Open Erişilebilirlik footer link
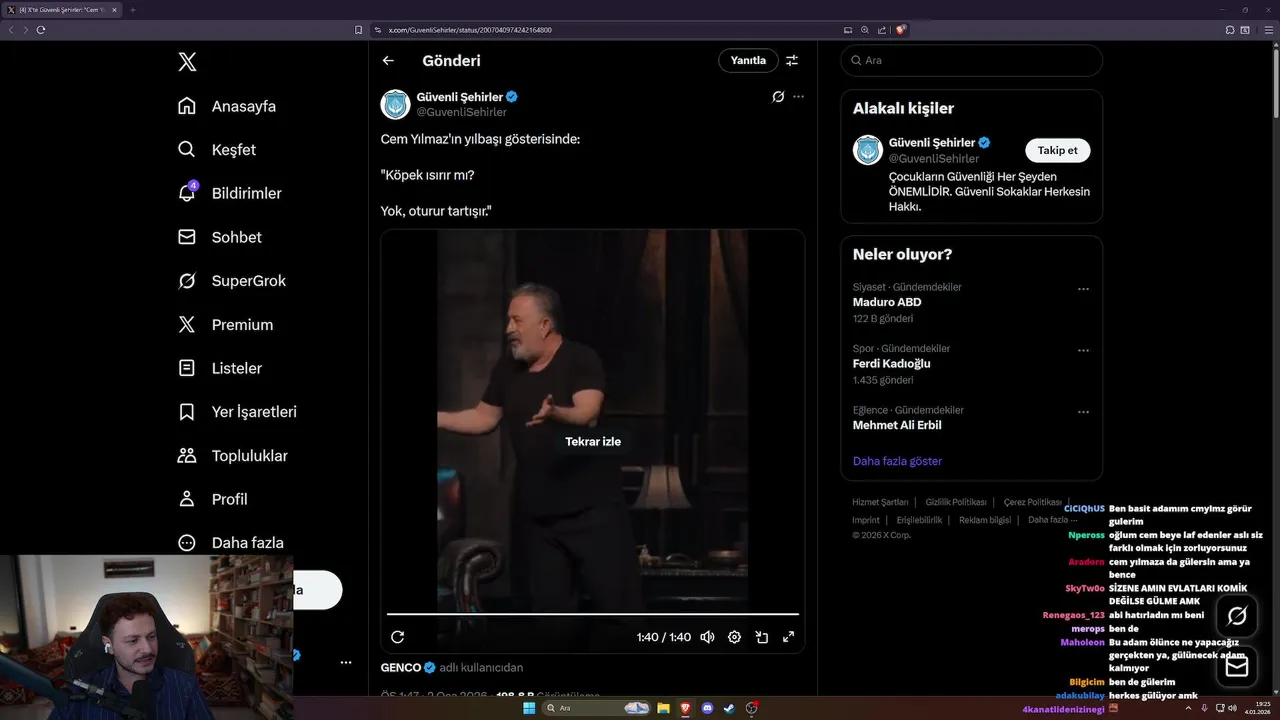 coord(919,520)
